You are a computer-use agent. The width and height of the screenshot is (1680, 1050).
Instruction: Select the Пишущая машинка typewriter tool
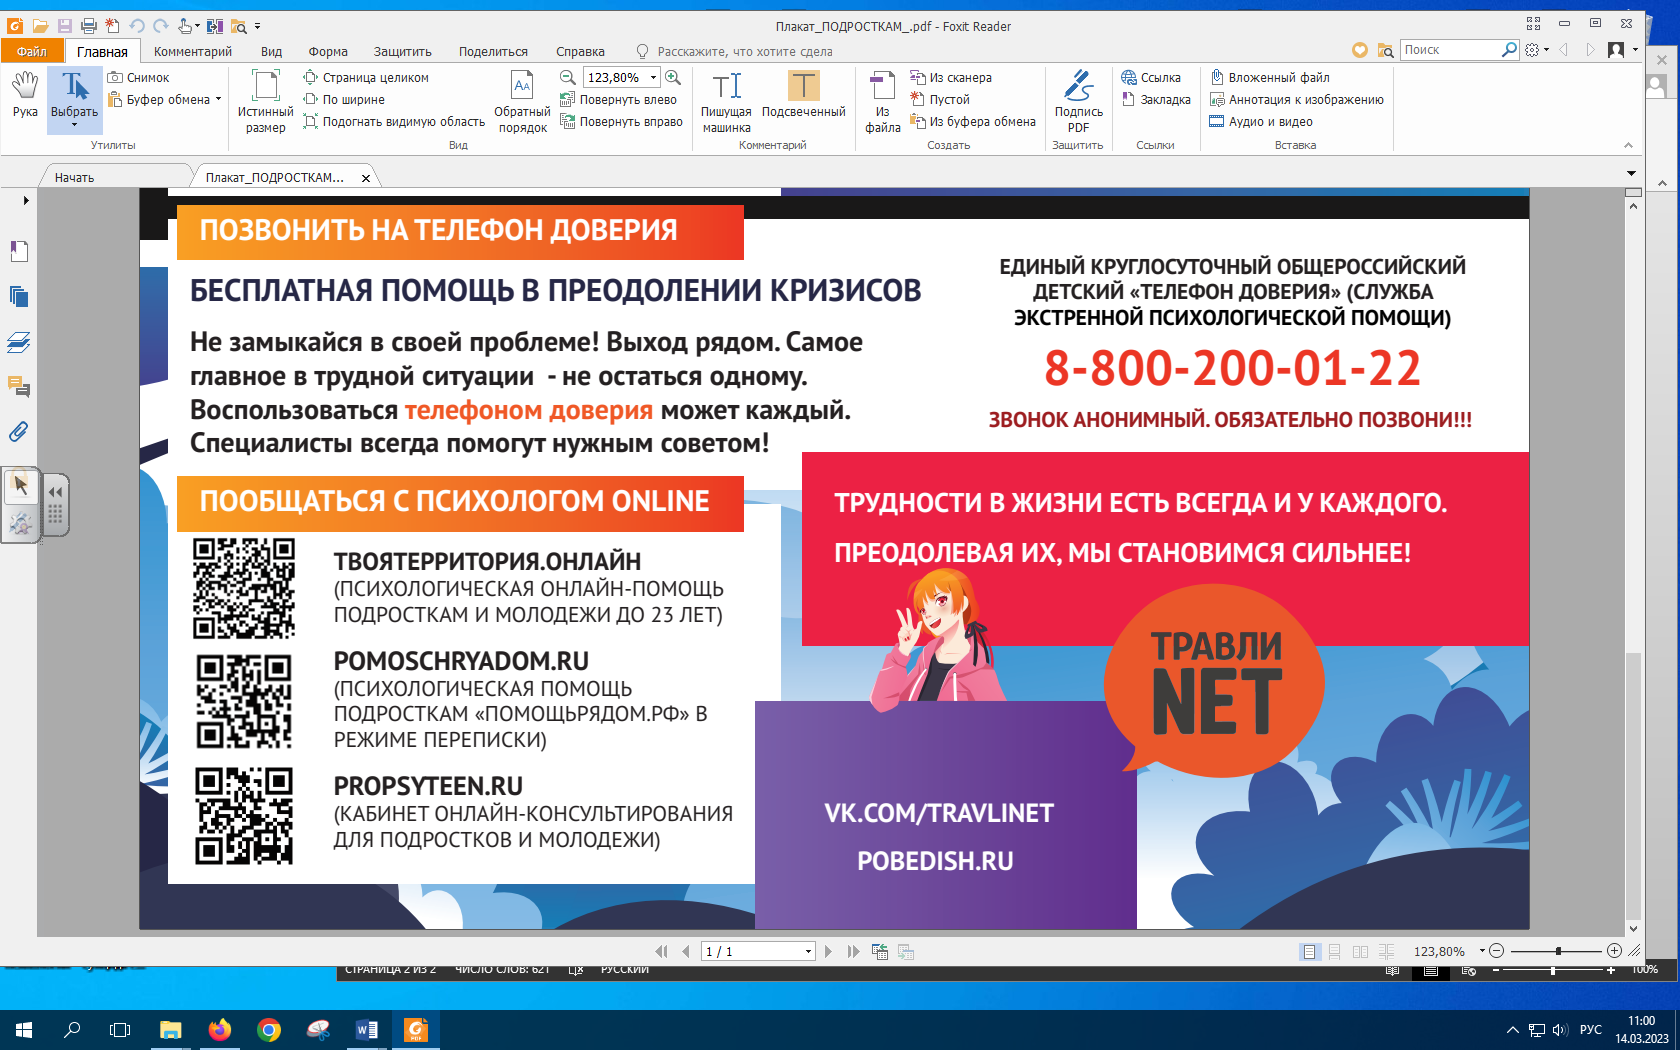pyautogui.click(x=726, y=101)
